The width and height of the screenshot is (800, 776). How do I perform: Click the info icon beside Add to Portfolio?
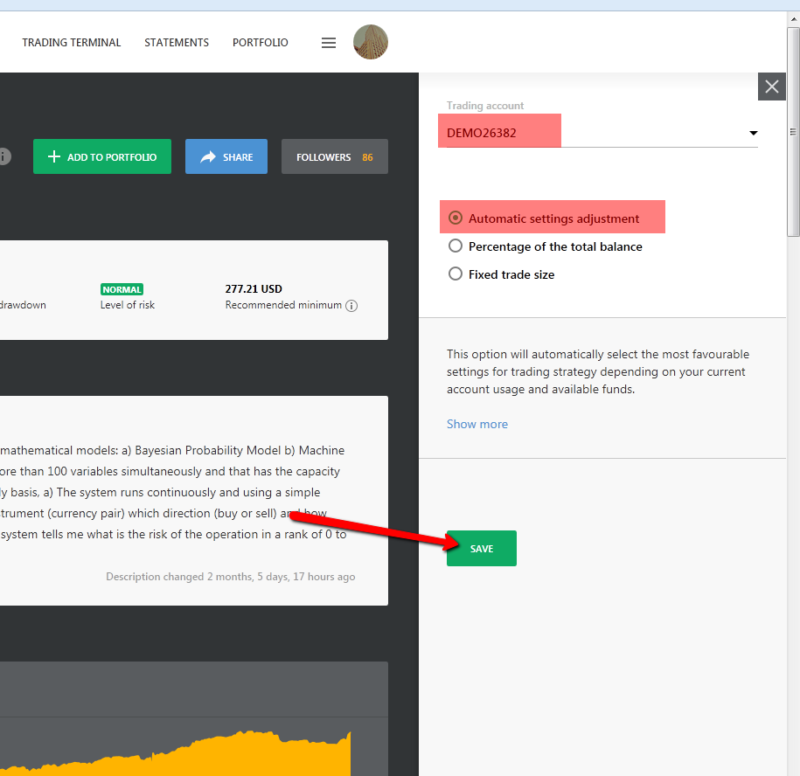click(4, 156)
